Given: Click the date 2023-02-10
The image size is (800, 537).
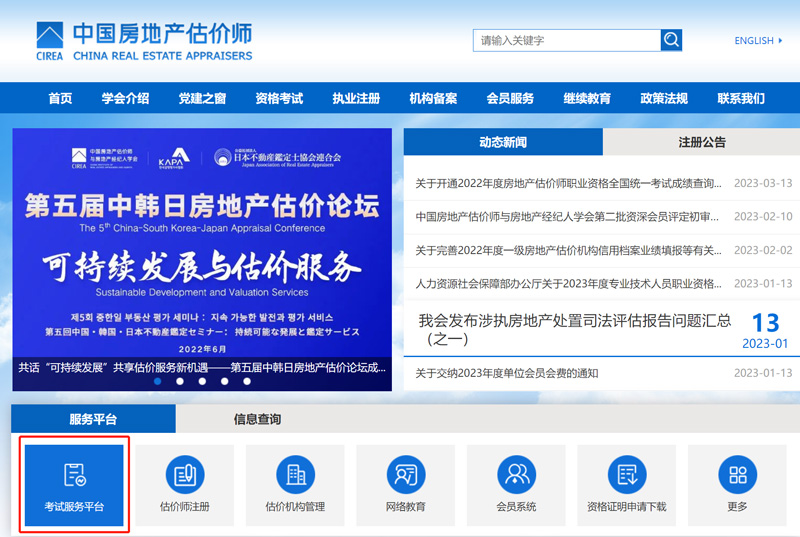Looking at the screenshot, I should click(763, 217).
